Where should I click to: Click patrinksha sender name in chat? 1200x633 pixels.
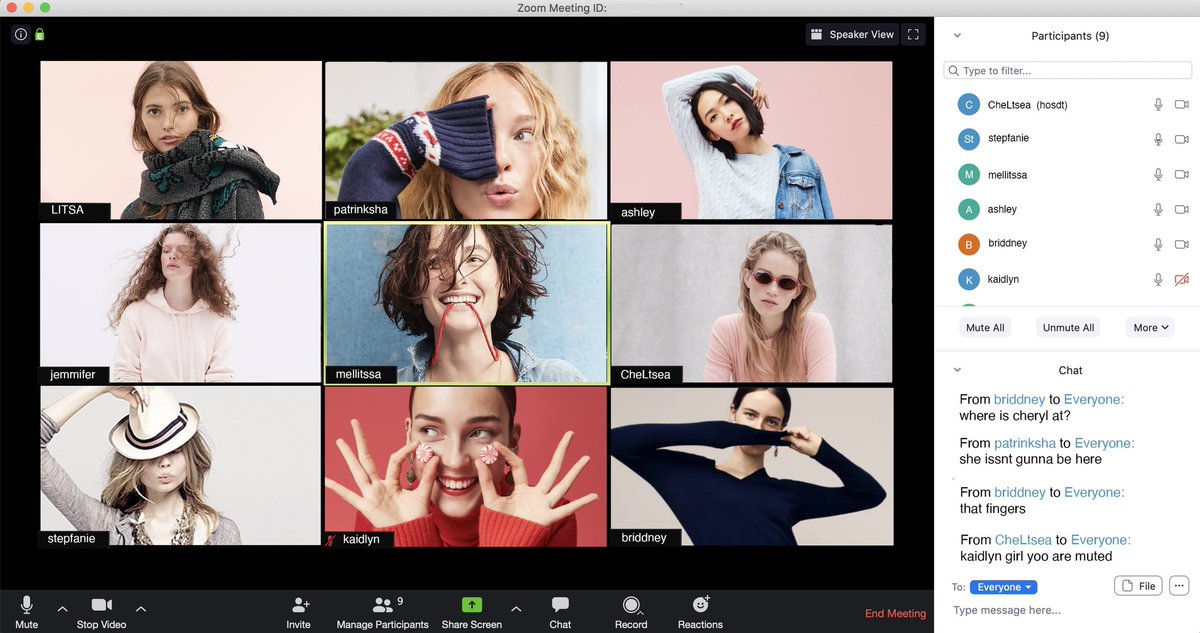tap(1025, 443)
